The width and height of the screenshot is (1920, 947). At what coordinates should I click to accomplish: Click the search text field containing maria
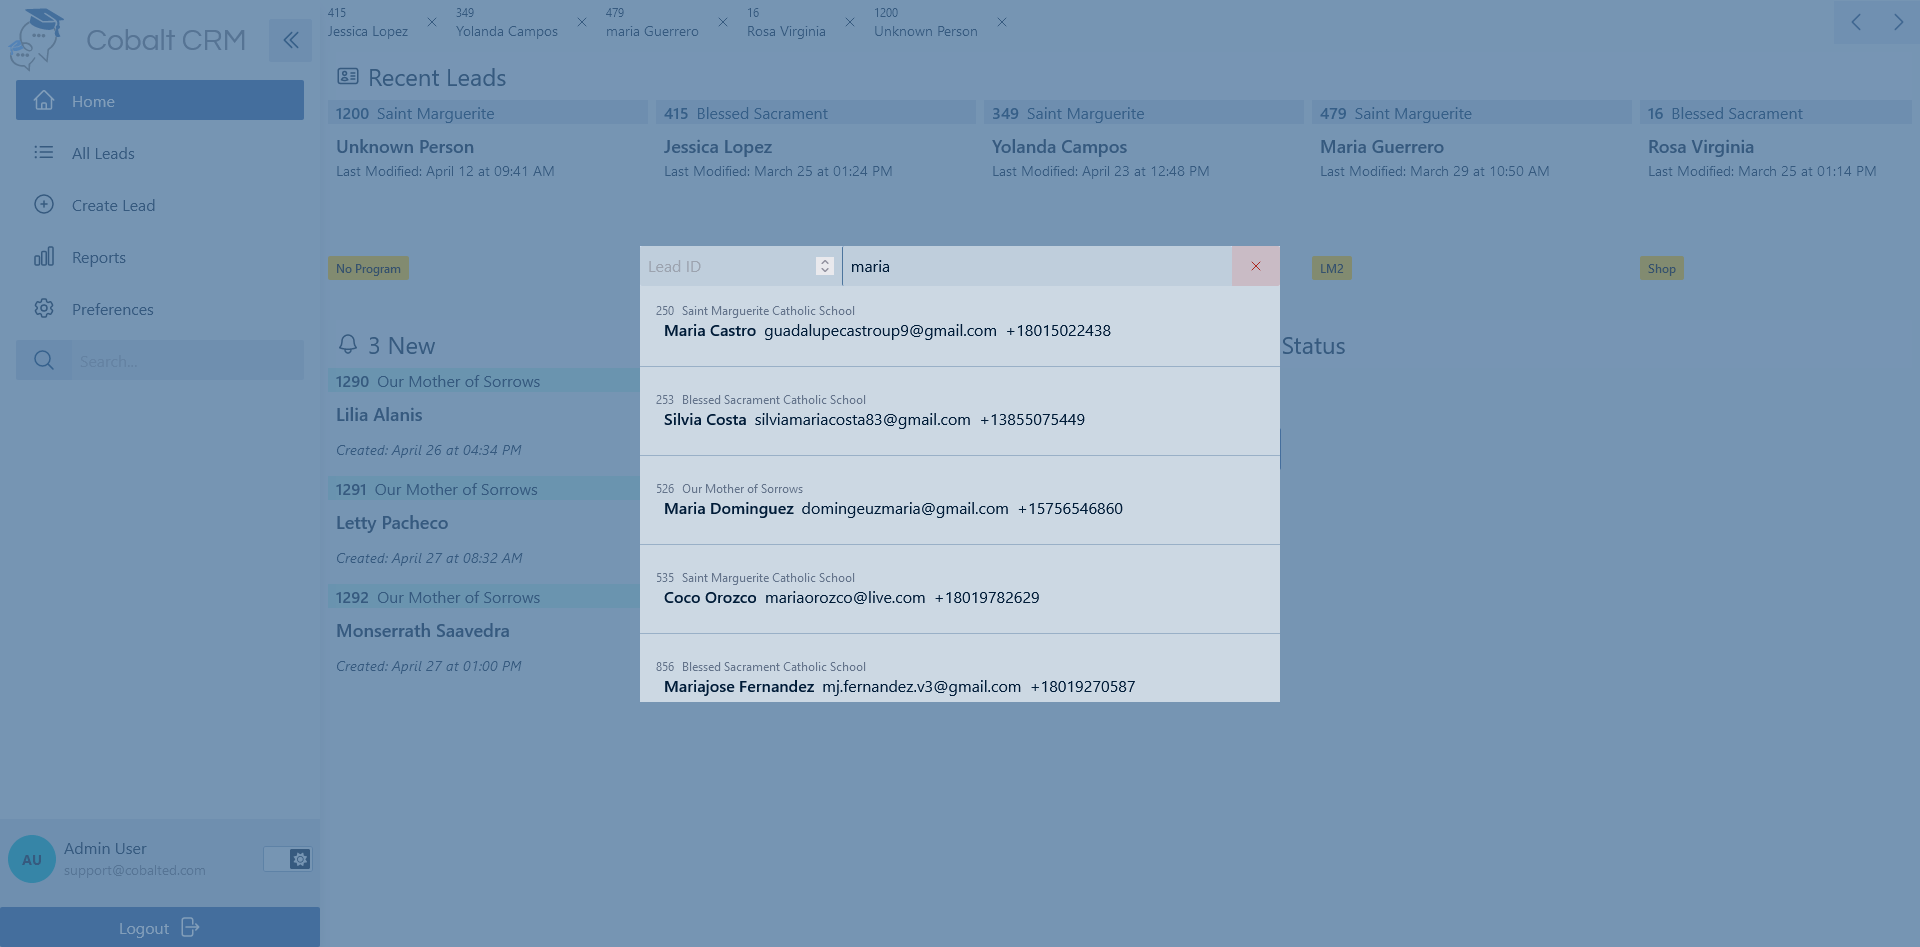pos(1036,266)
